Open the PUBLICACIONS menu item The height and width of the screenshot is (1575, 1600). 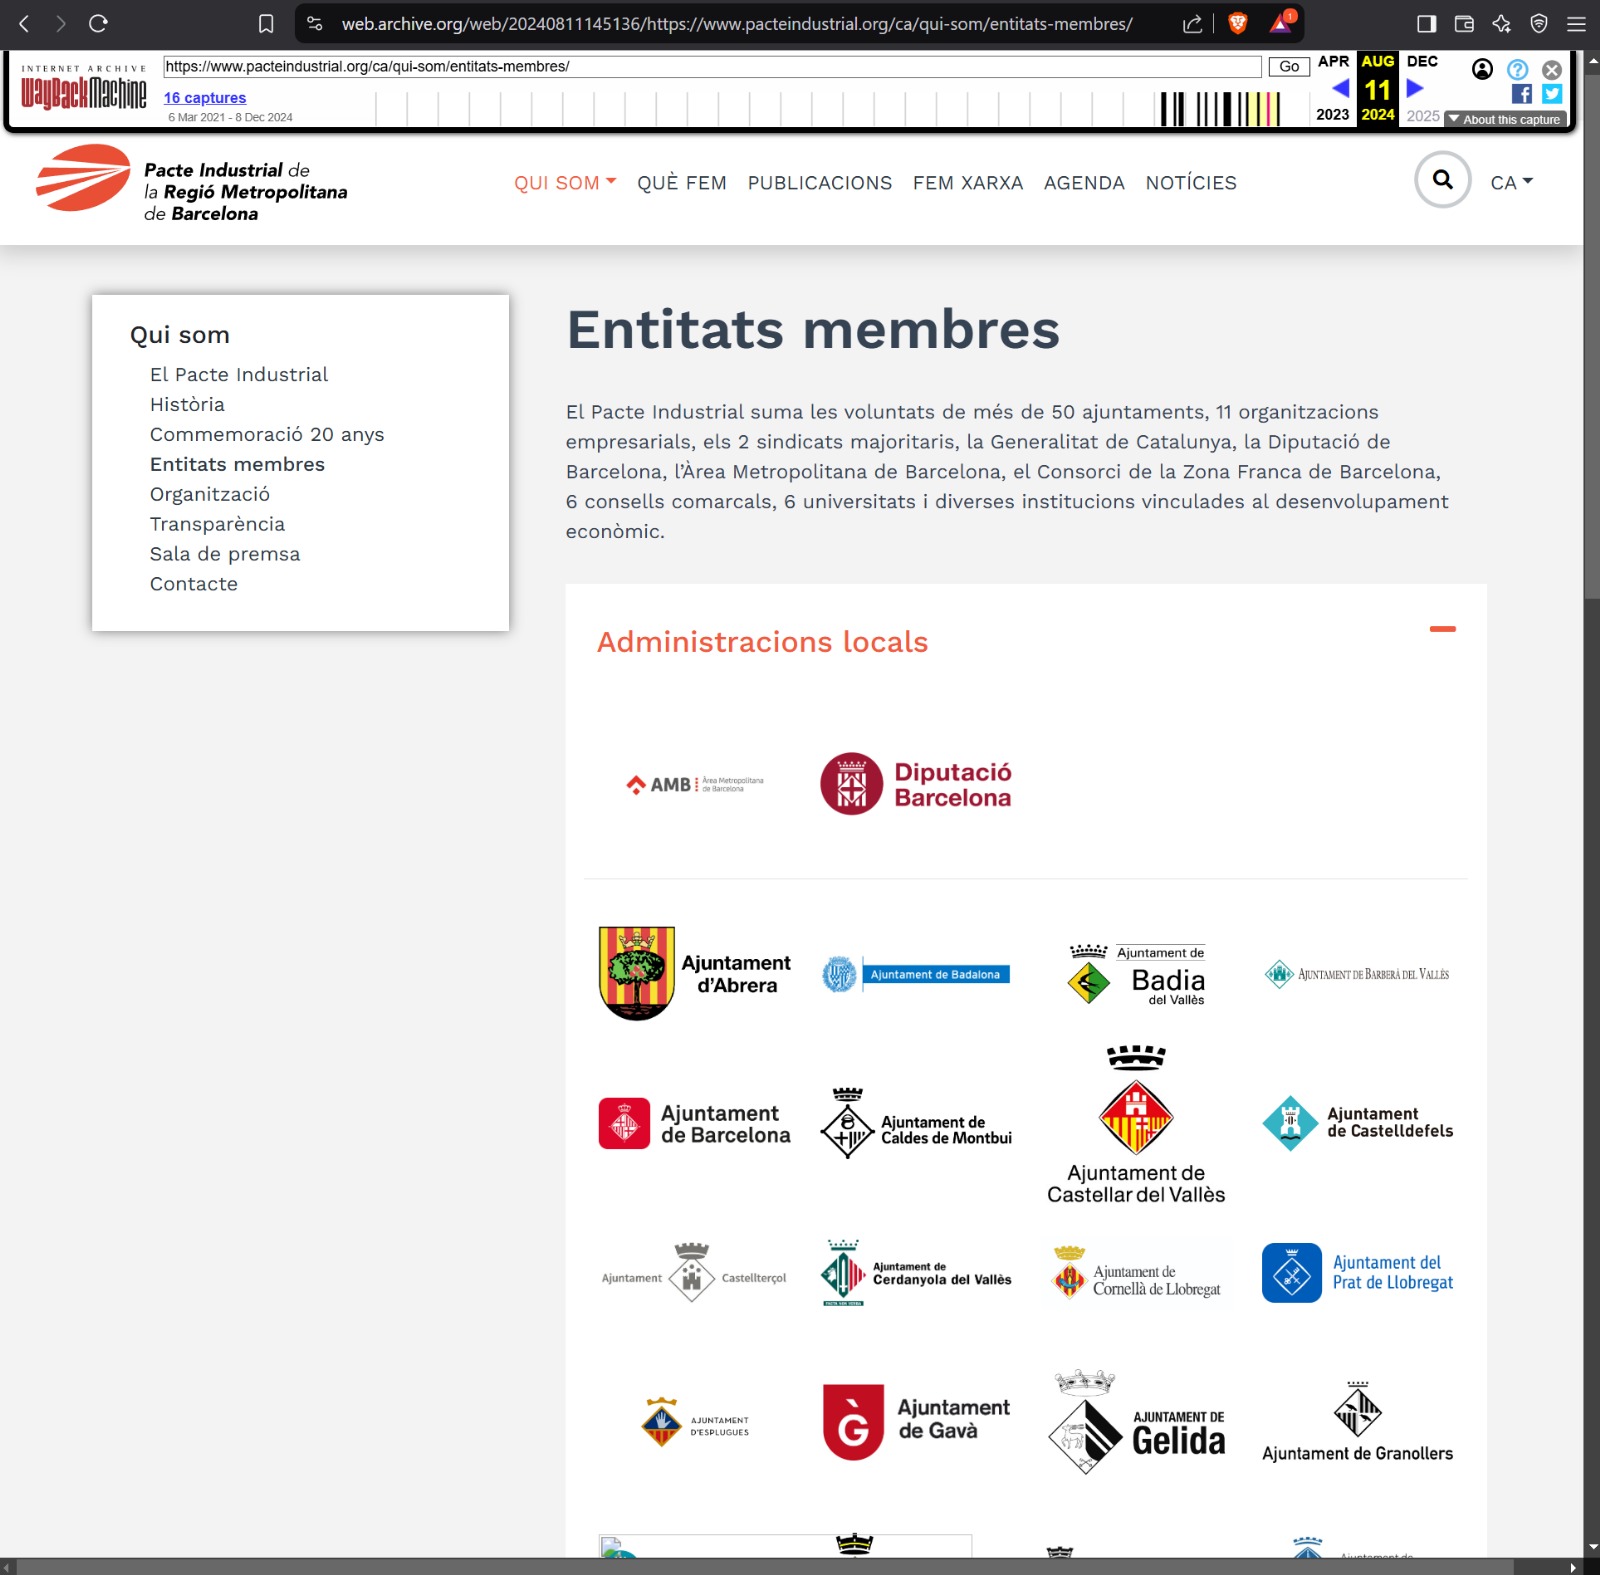[x=820, y=183]
